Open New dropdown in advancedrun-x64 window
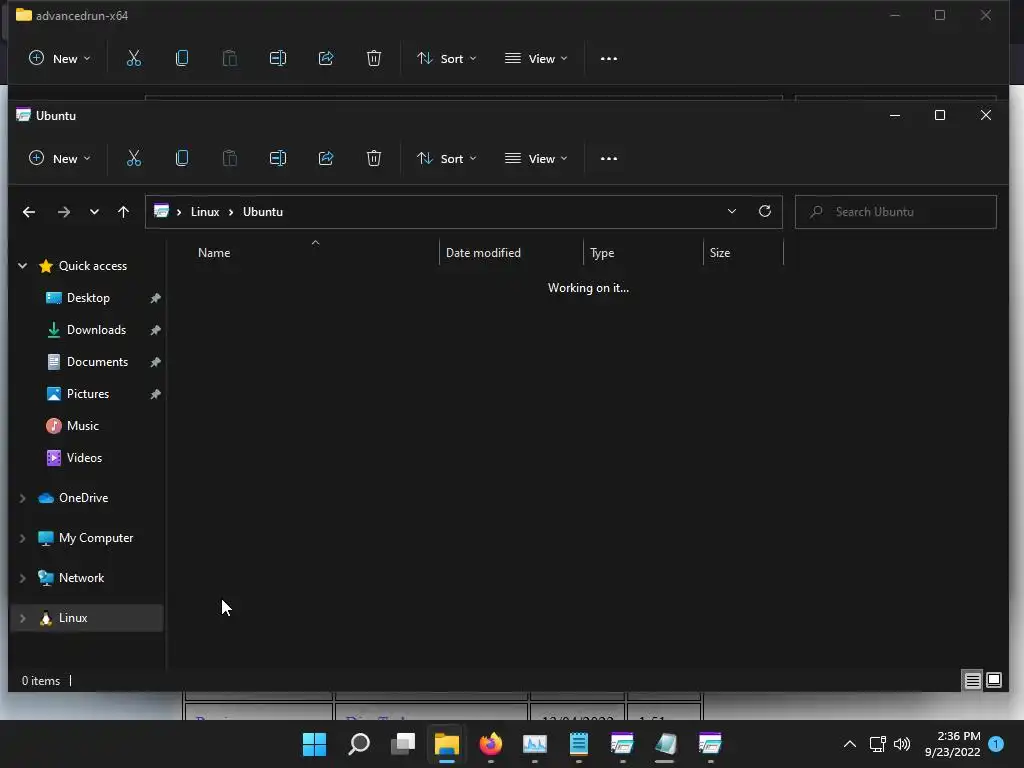Screen dimensions: 1024x768 pos(59,58)
